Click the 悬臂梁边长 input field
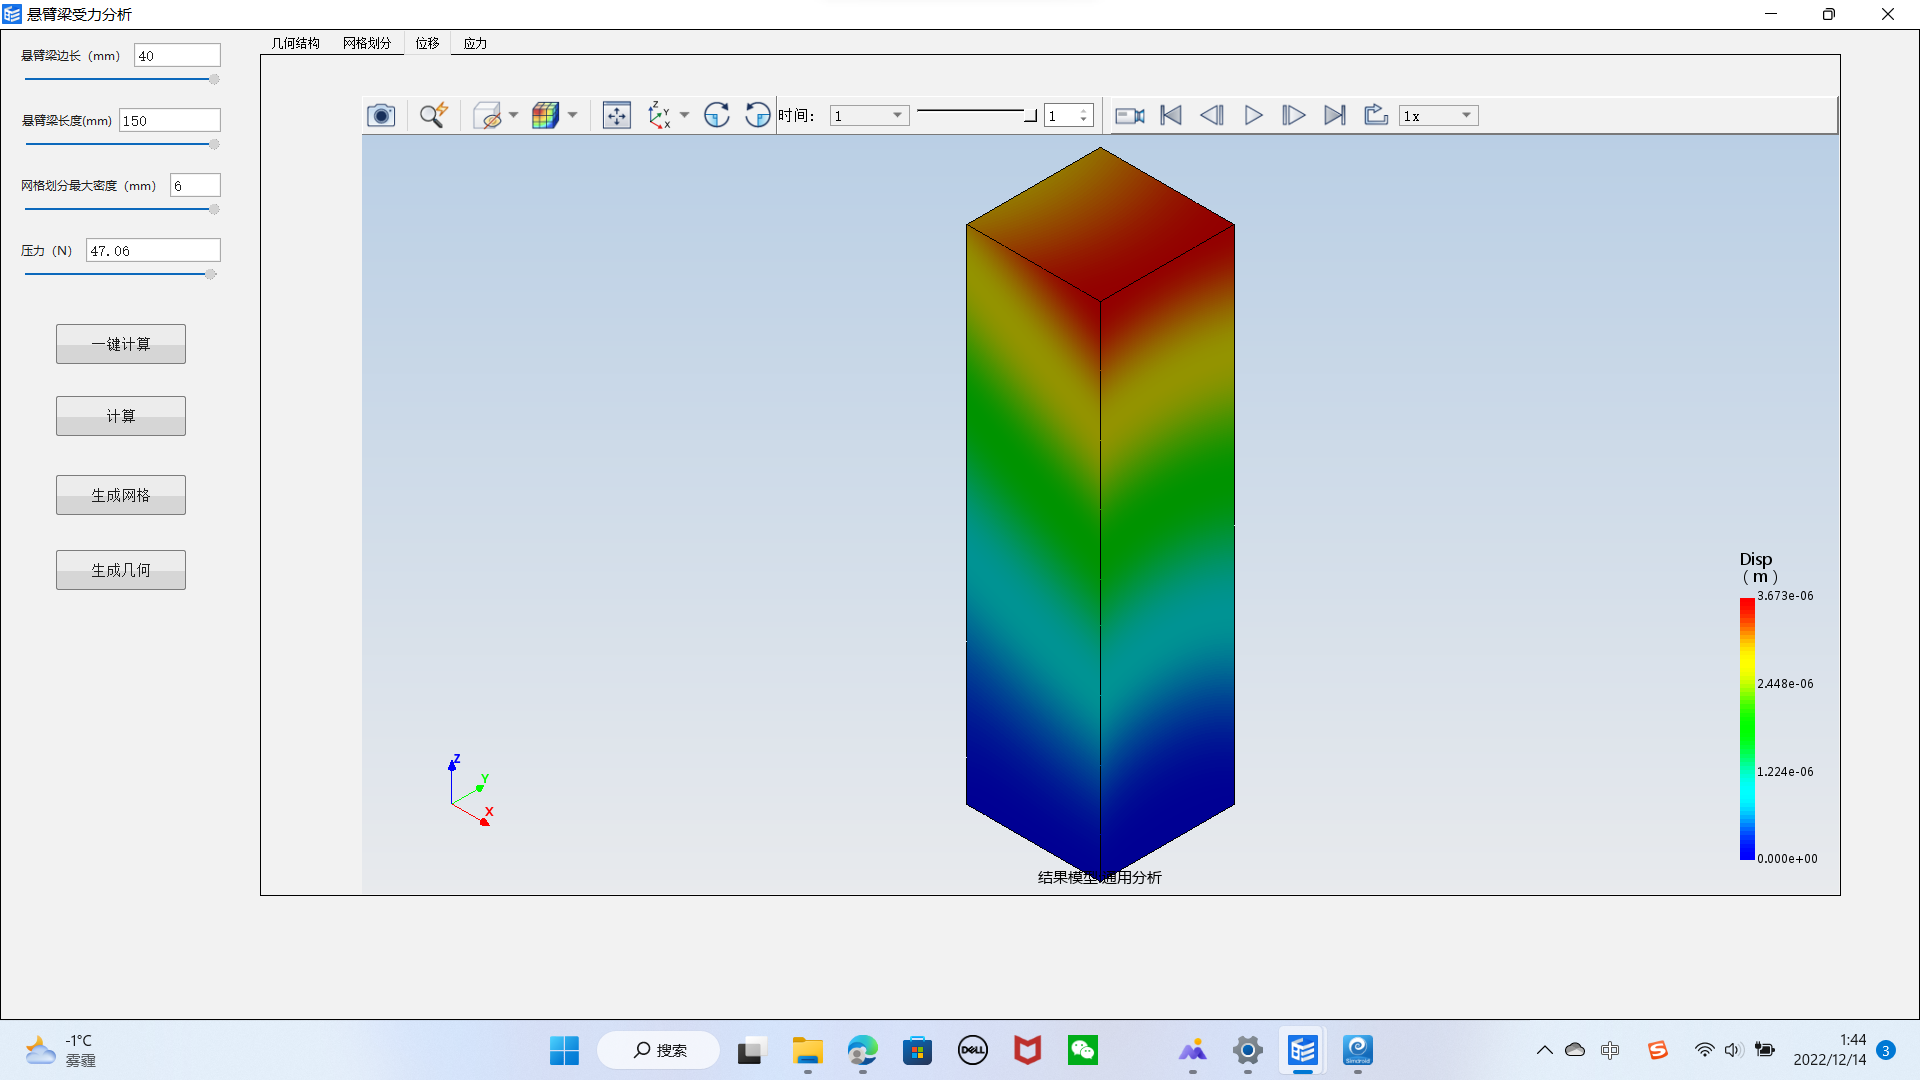Screen dimensions: 1920x1080 point(177,56)
